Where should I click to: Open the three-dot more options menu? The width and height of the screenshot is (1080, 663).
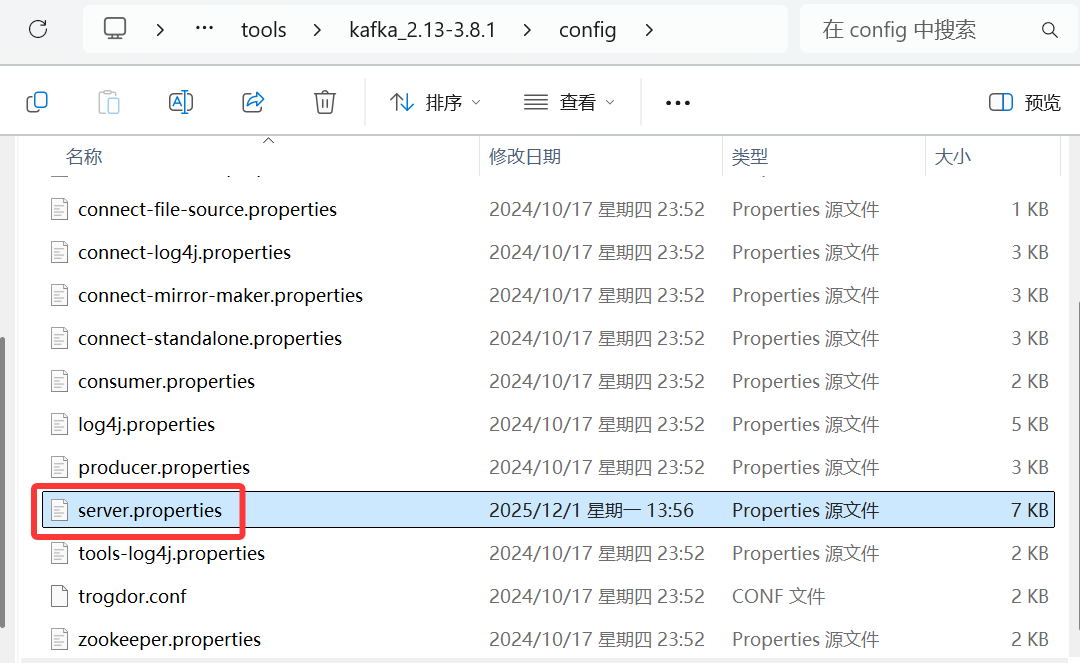pyautogui.click(x=678, y=103)
